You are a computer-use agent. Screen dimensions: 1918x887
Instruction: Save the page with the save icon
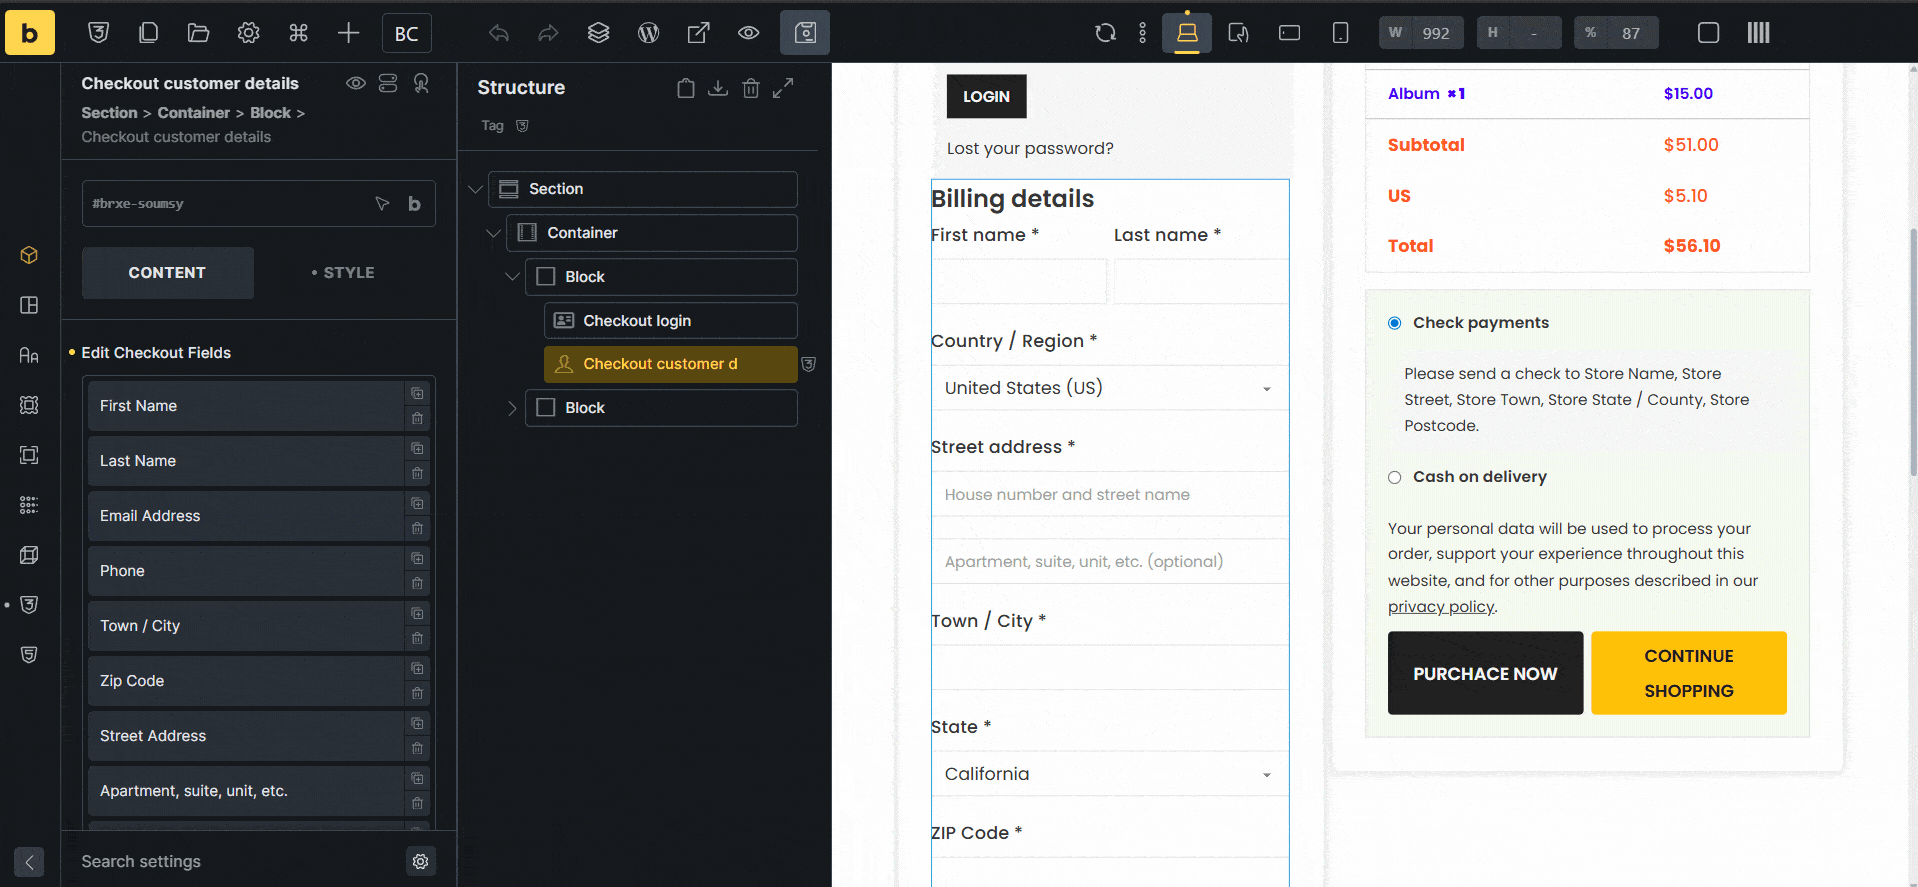pos(805,33)
